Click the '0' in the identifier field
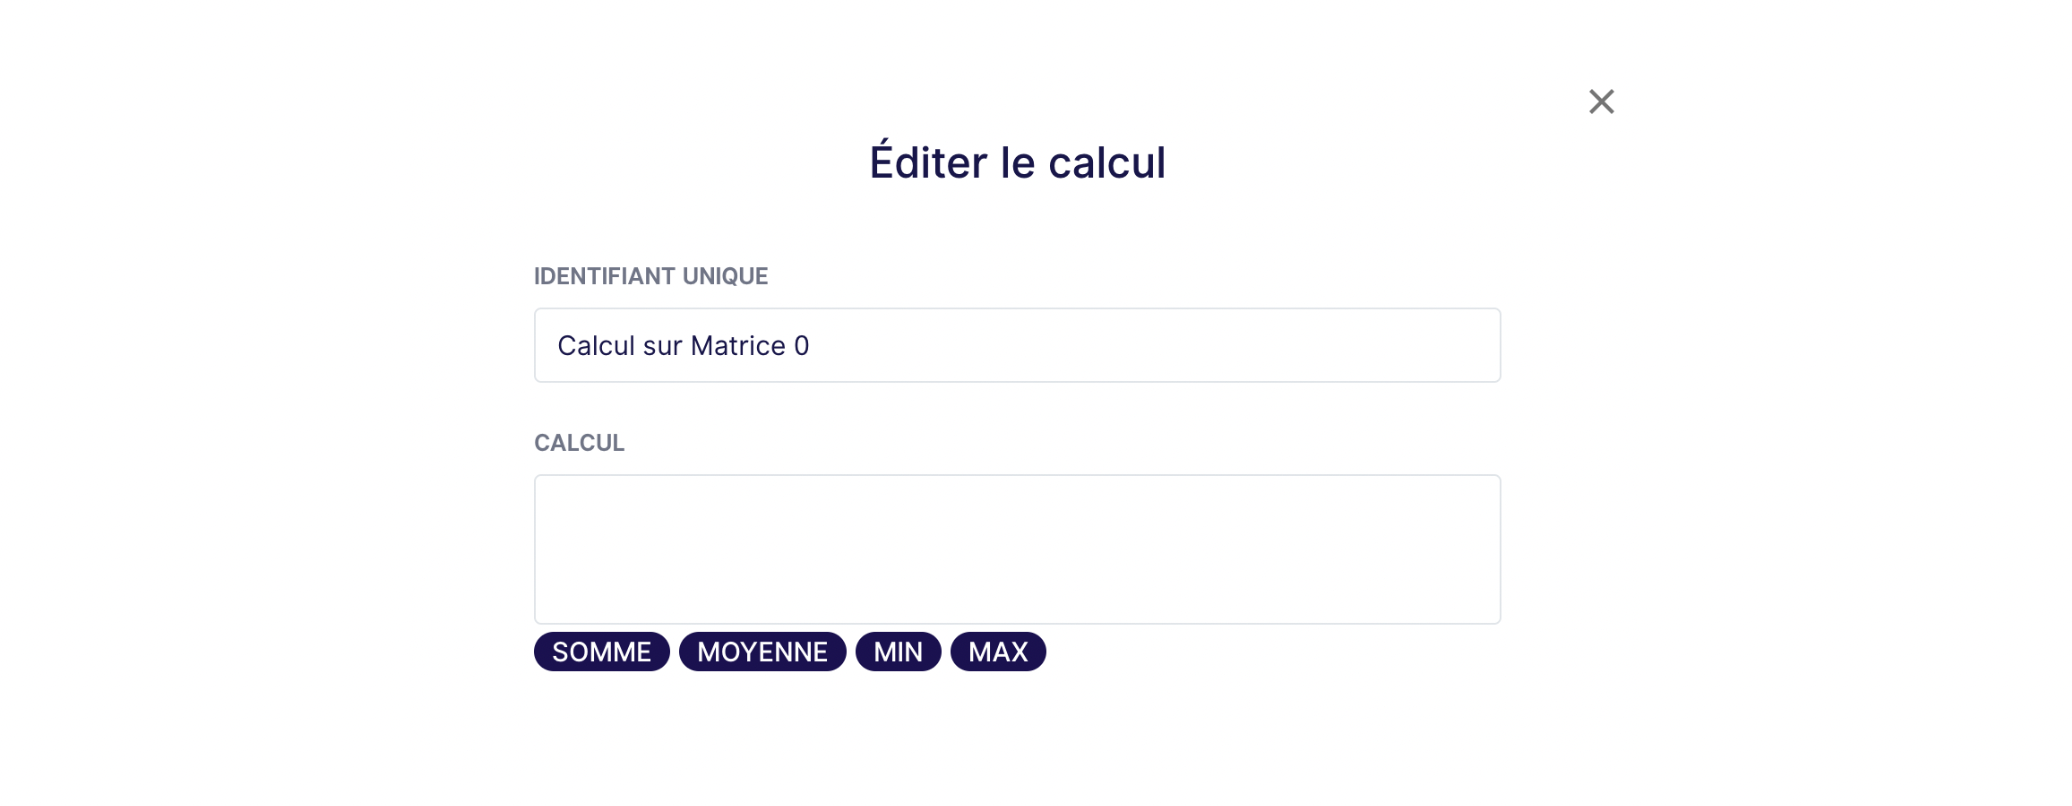The image size is (2072, 806). tap(801, 346)
